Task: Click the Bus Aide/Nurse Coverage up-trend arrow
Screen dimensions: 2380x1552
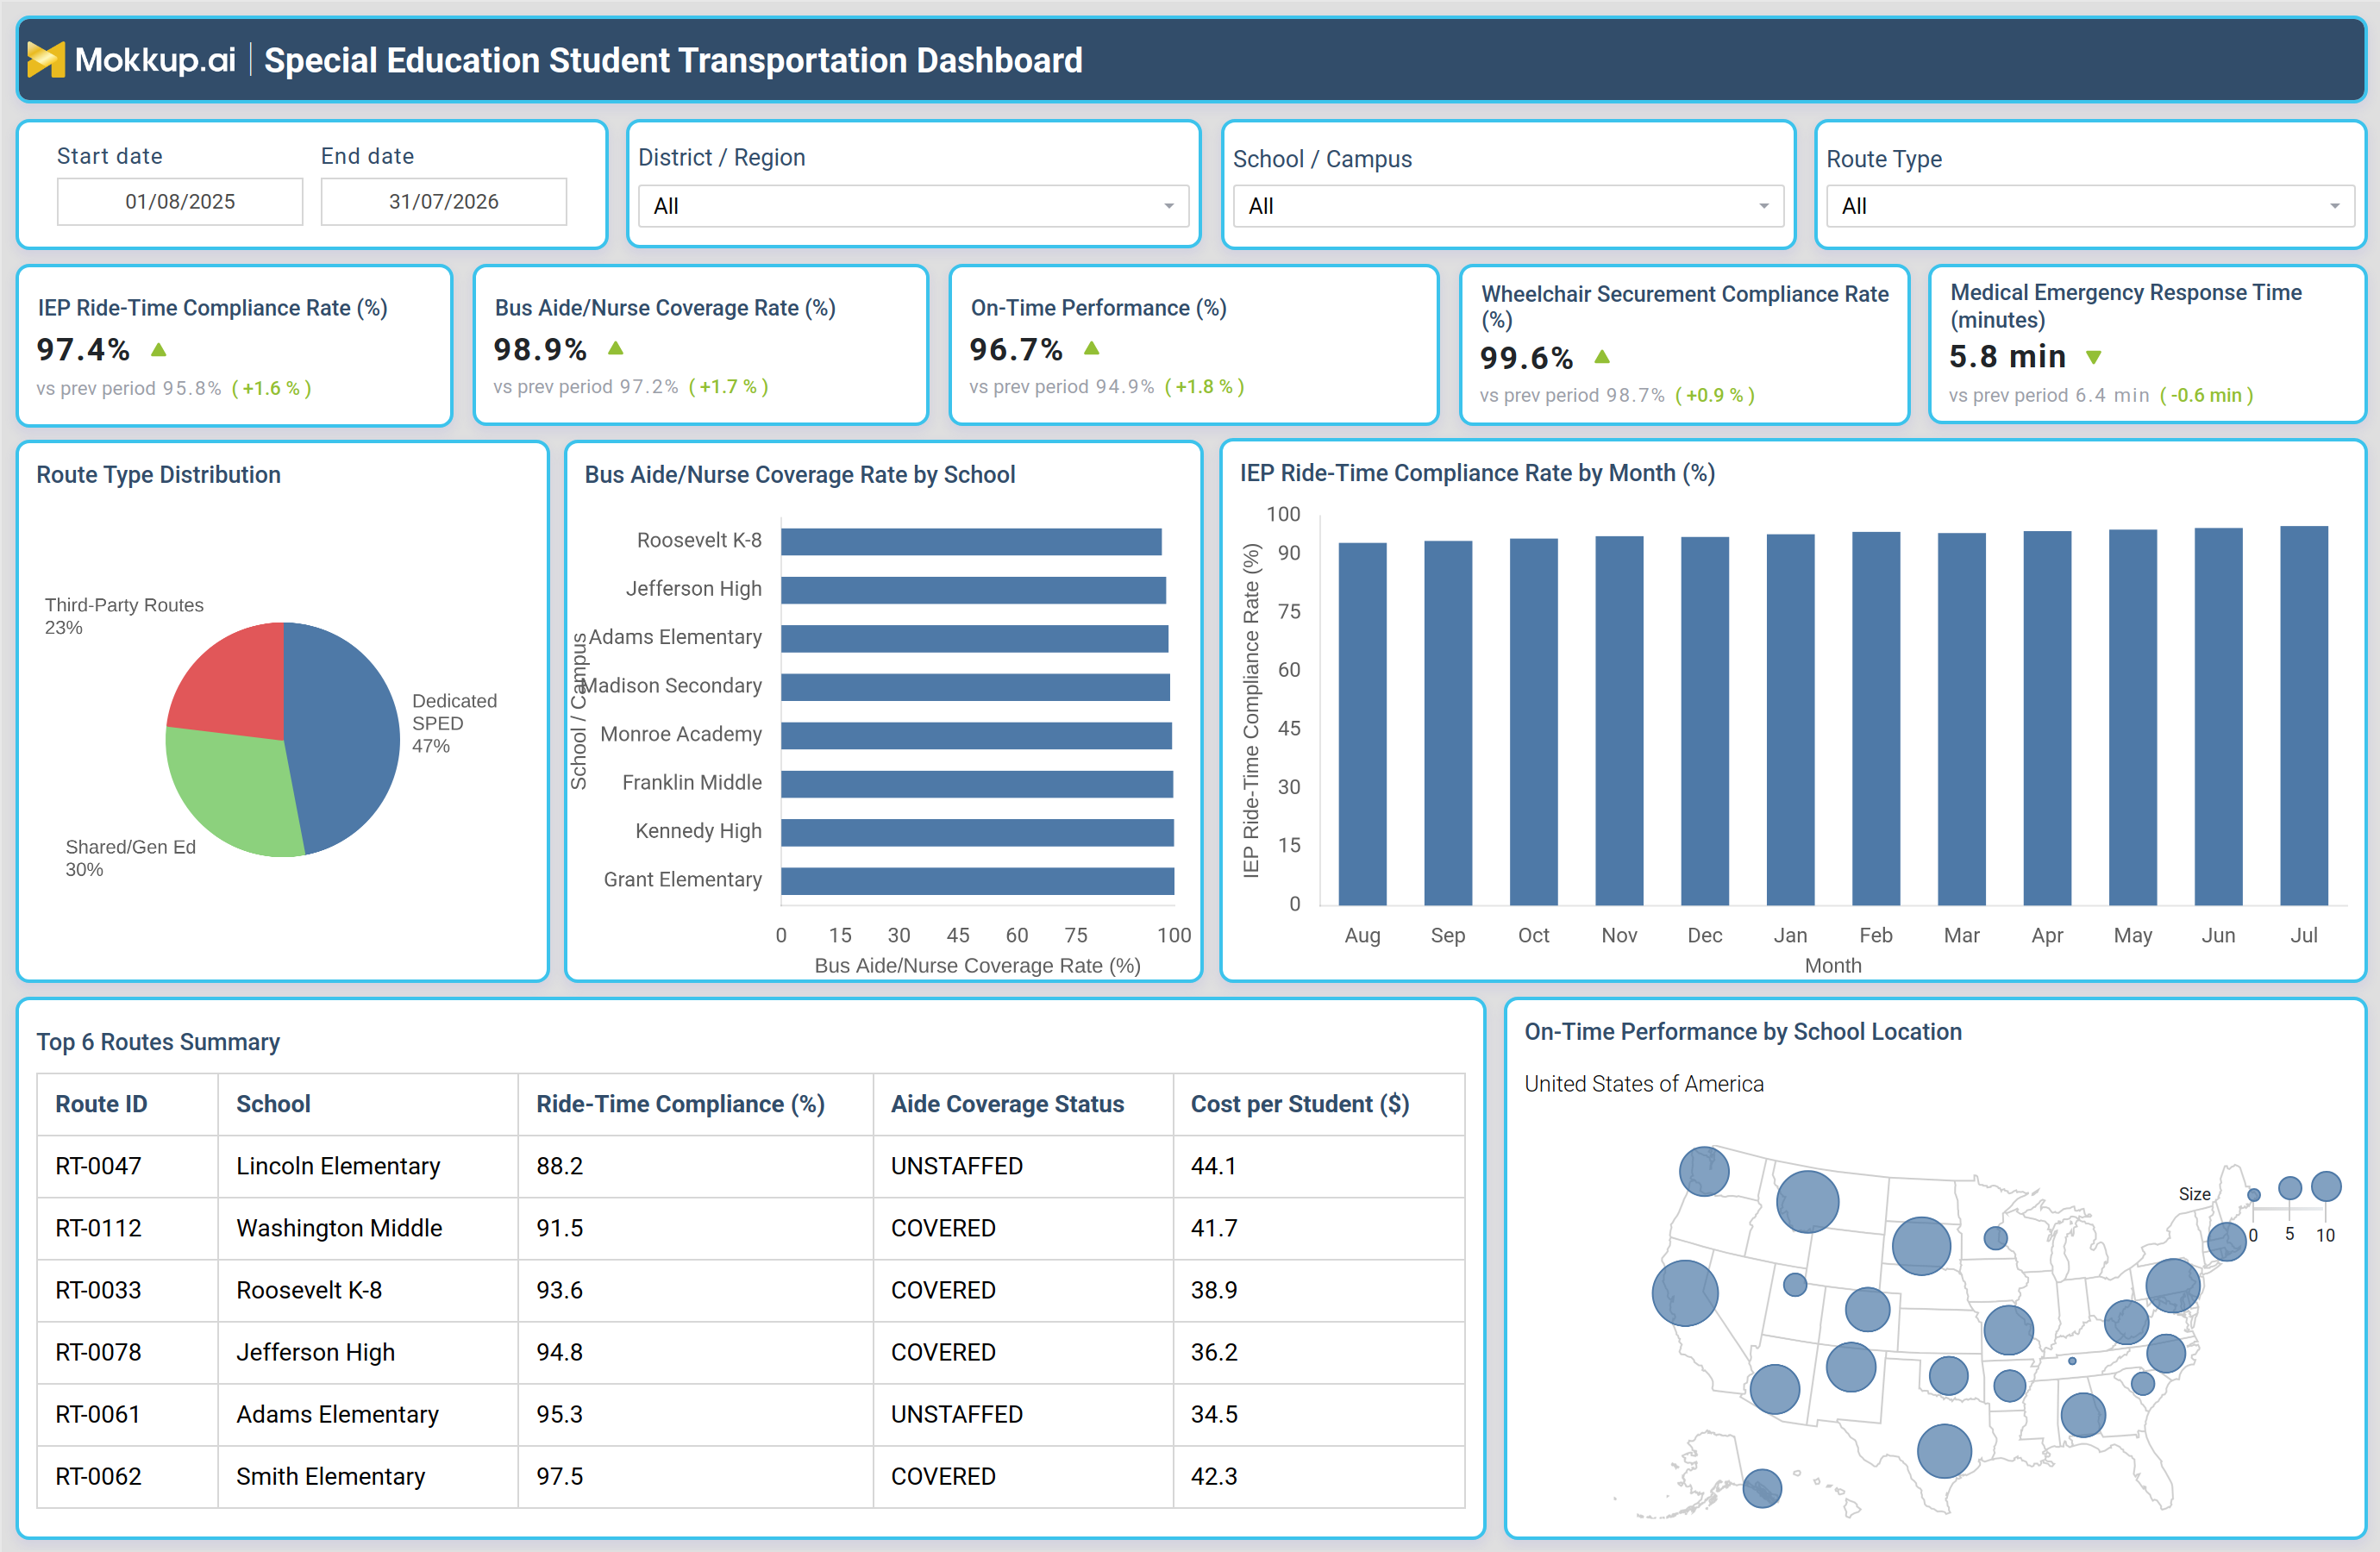Action: (616, 348)
